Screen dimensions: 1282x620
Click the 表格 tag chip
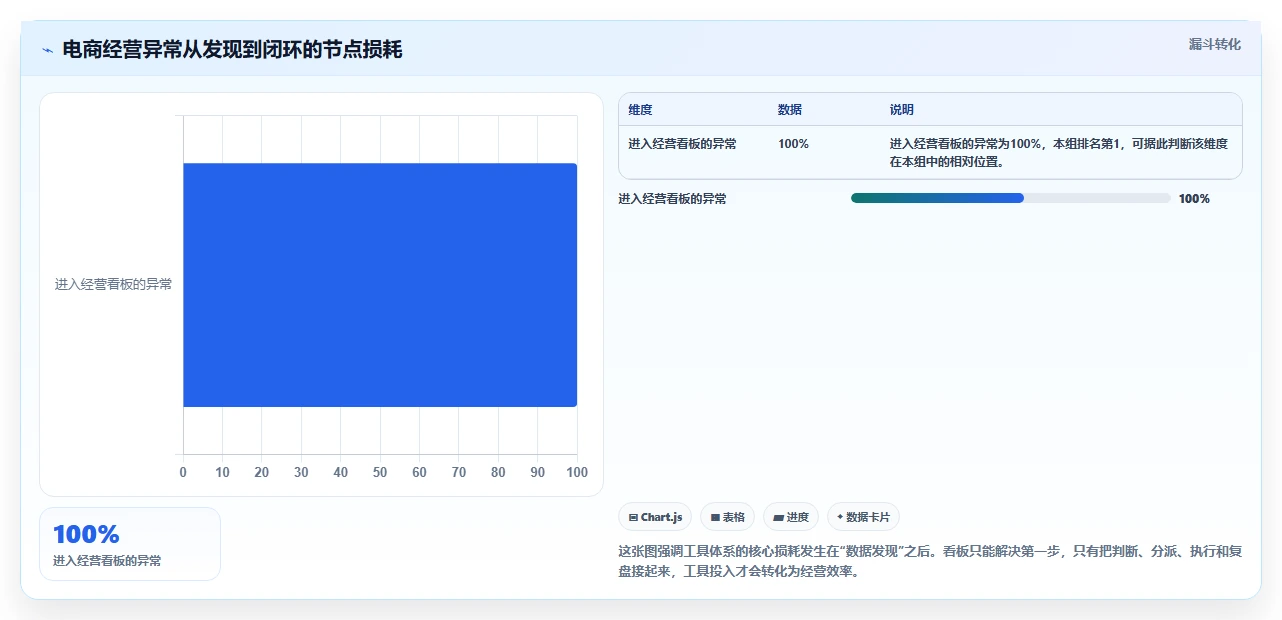(727, 517)
